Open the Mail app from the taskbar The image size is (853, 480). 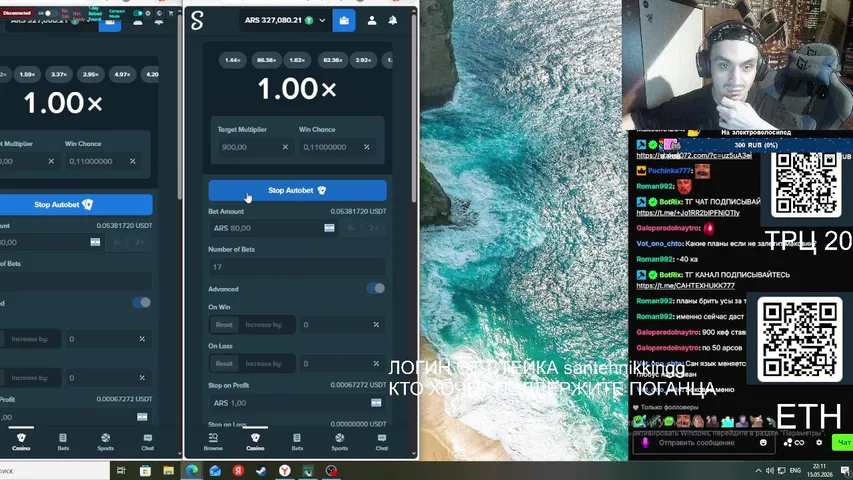(x=215, y=471)
